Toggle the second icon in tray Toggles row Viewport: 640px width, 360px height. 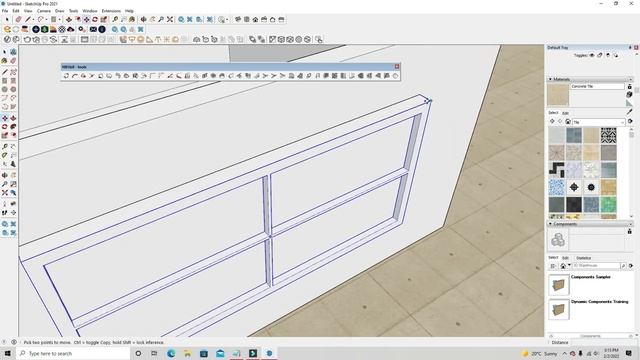coord(600,55)
